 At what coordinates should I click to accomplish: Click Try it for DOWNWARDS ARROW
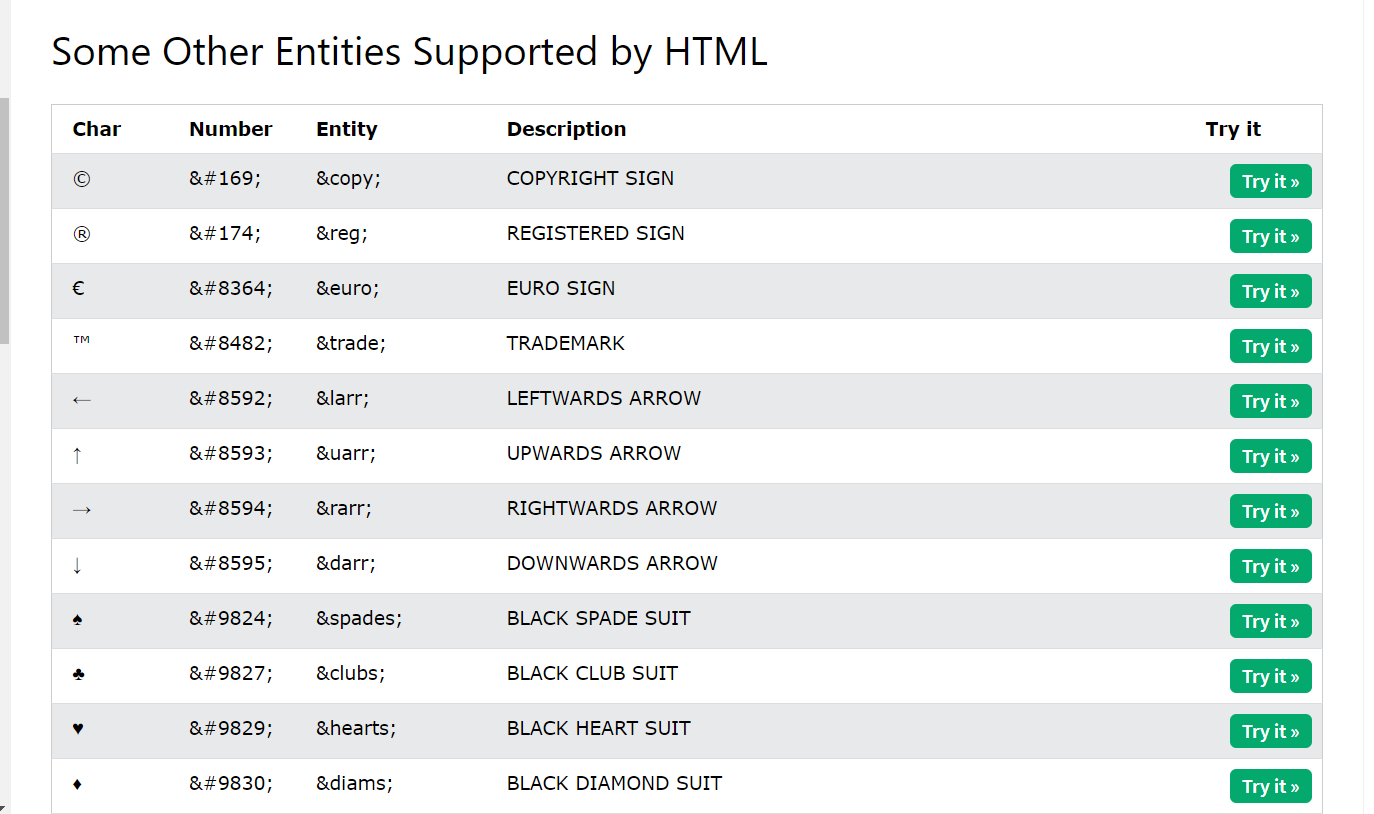point(1270,567)
